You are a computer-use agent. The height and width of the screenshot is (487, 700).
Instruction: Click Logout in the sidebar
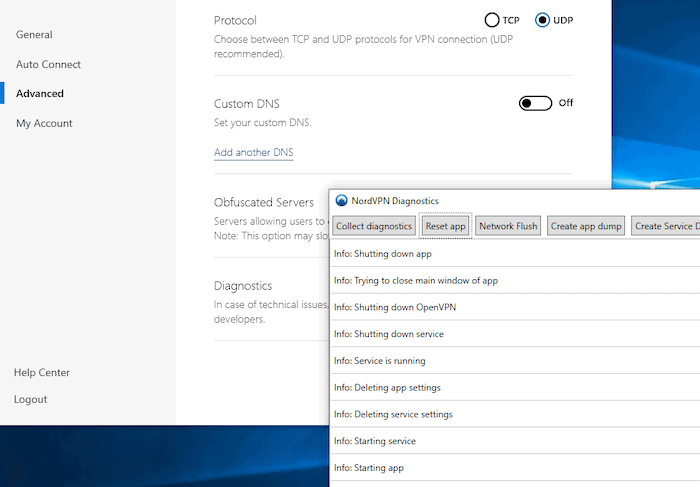30,399
